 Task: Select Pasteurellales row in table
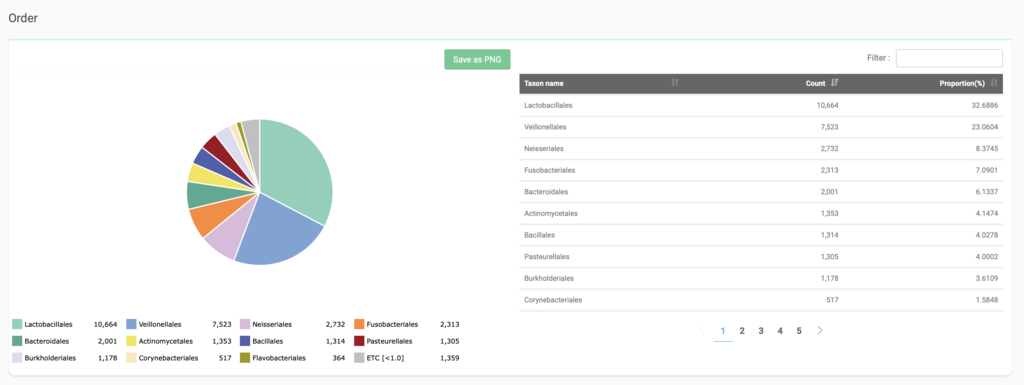point(761,256)
